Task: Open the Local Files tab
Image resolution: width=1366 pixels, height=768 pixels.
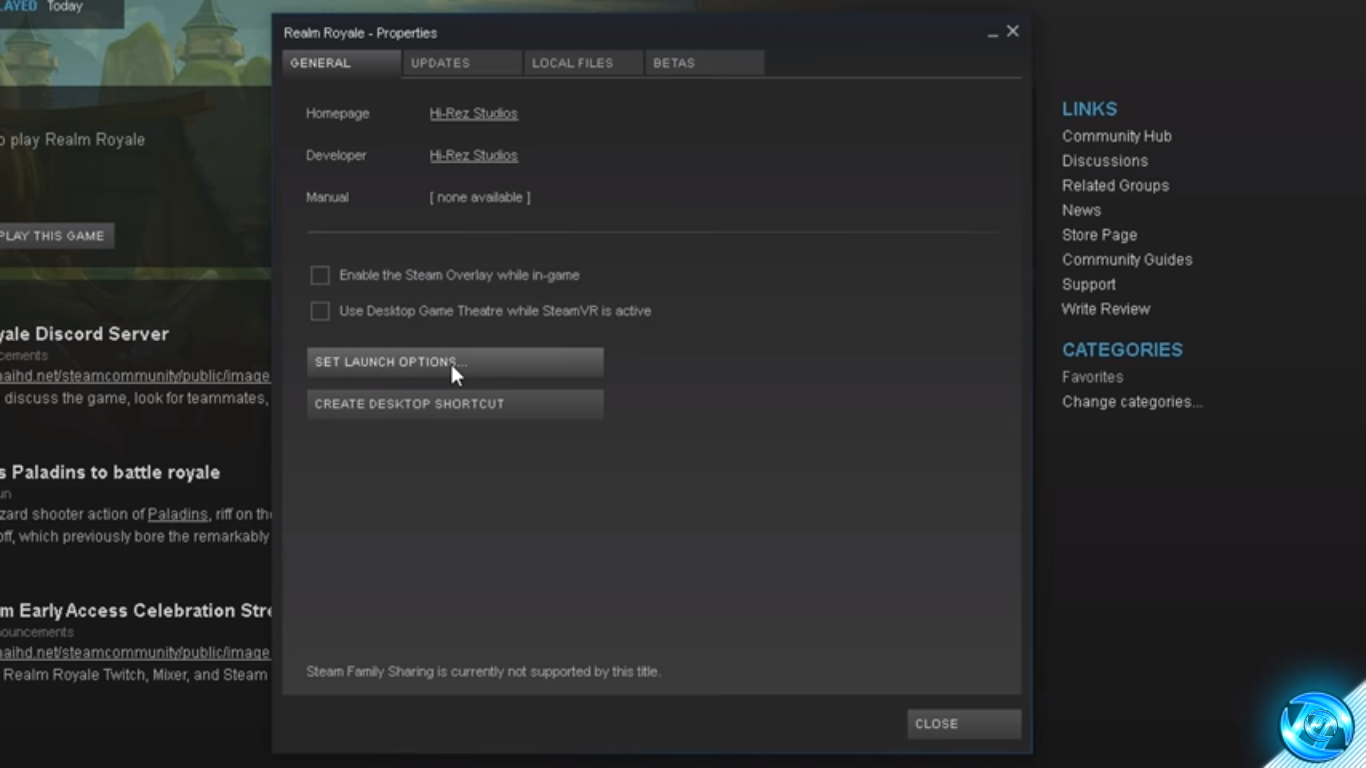Action: (583, 63)
